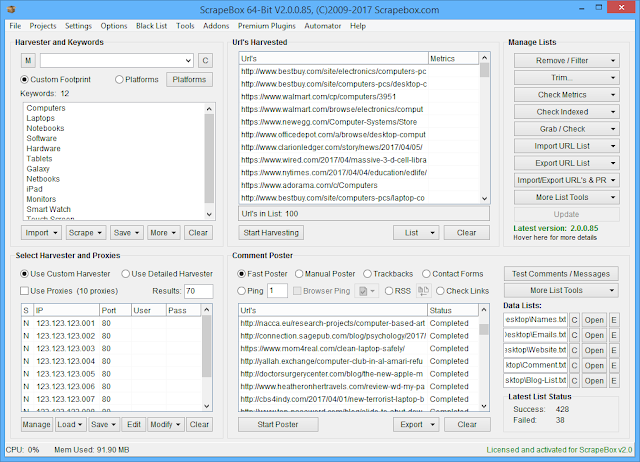Click the Ping count input field
Image resolution: width=640 pixels, height=462 pixels.
(x=278, y=291)
